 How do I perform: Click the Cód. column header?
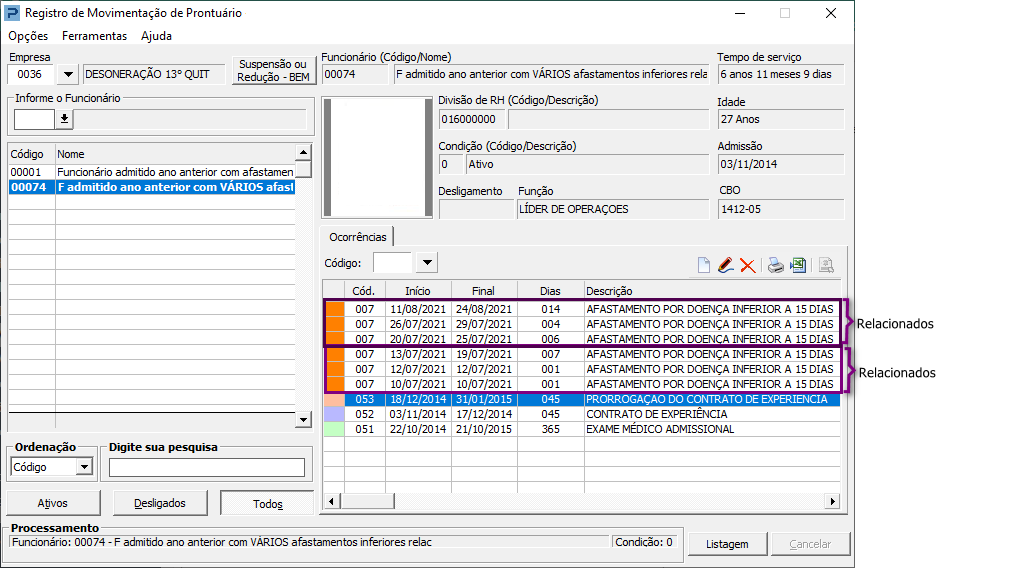tap(365, 291)
